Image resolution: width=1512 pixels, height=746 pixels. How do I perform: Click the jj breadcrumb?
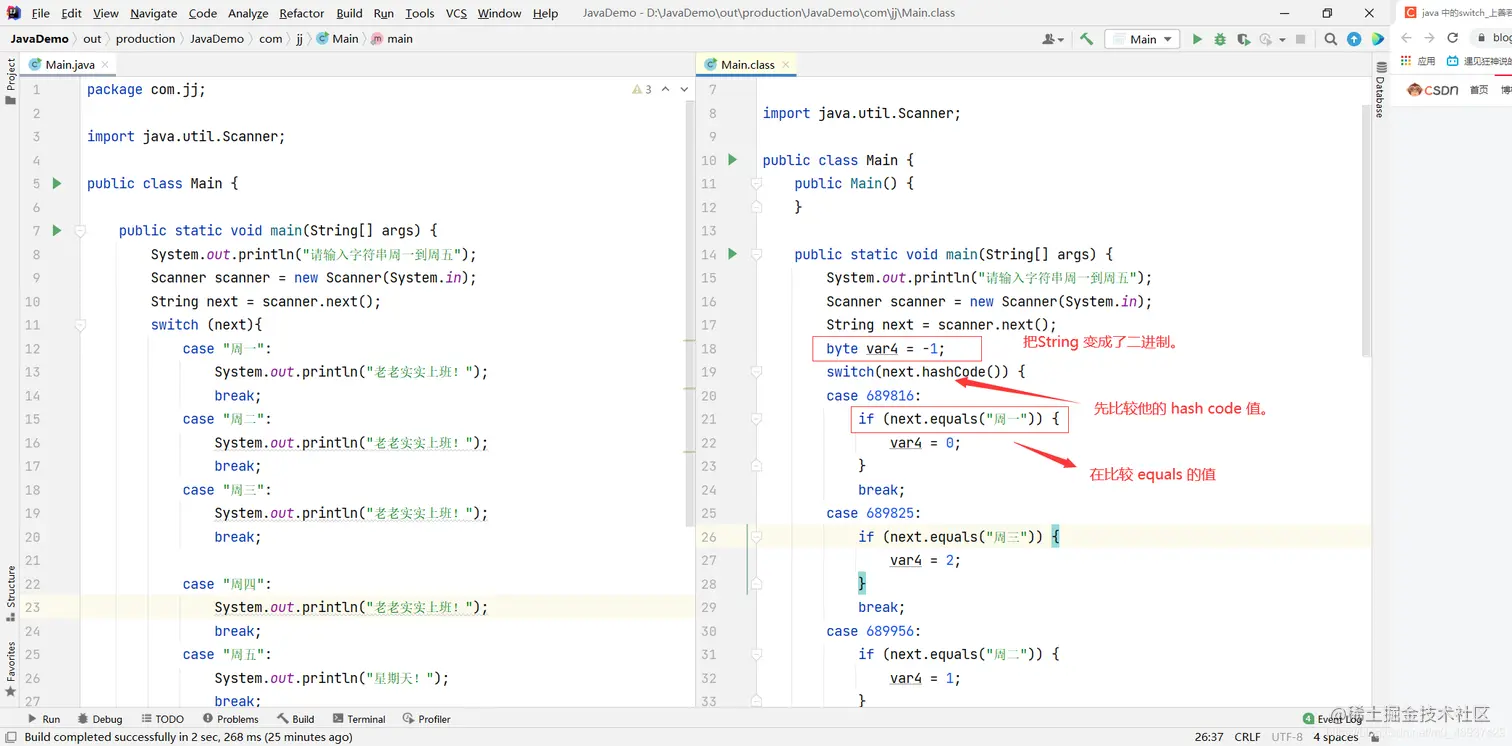pos(299,39)
